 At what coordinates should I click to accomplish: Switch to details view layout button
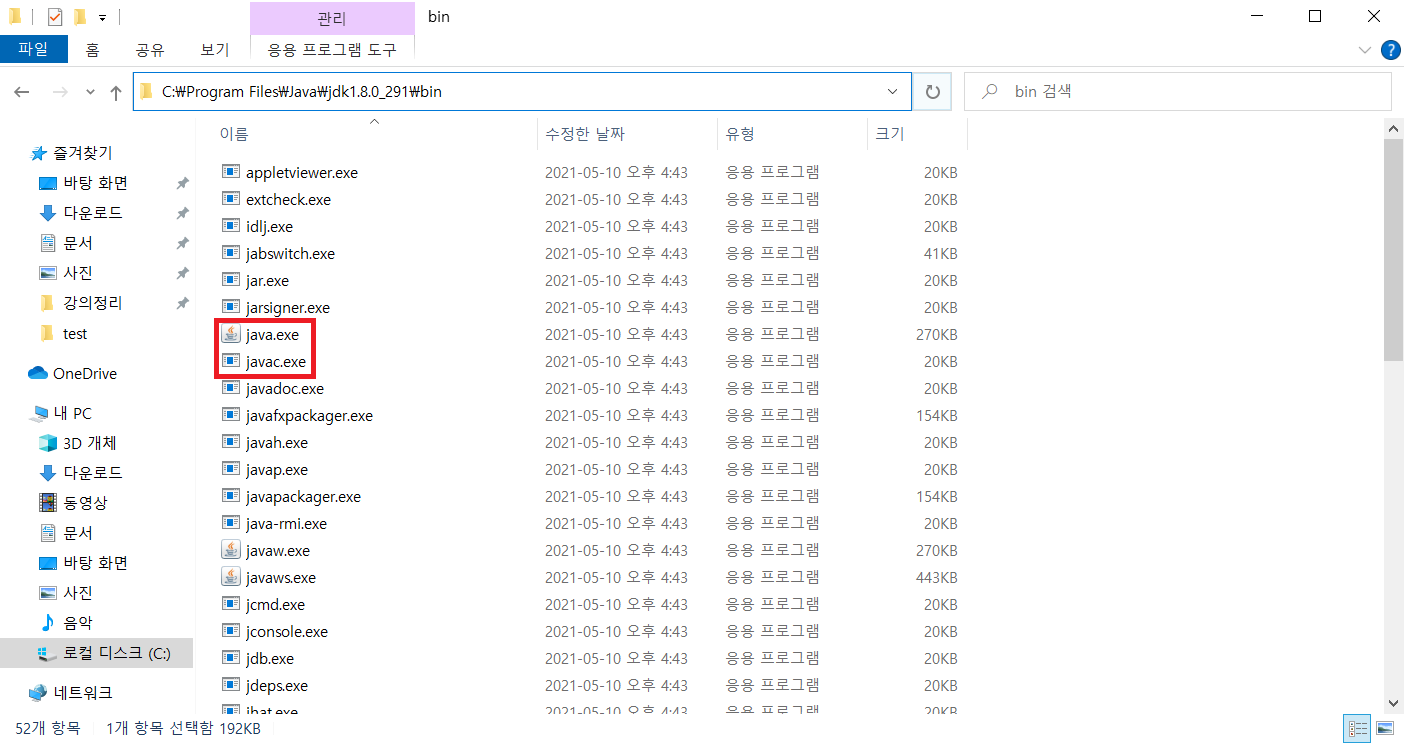tap(1358, 728)
